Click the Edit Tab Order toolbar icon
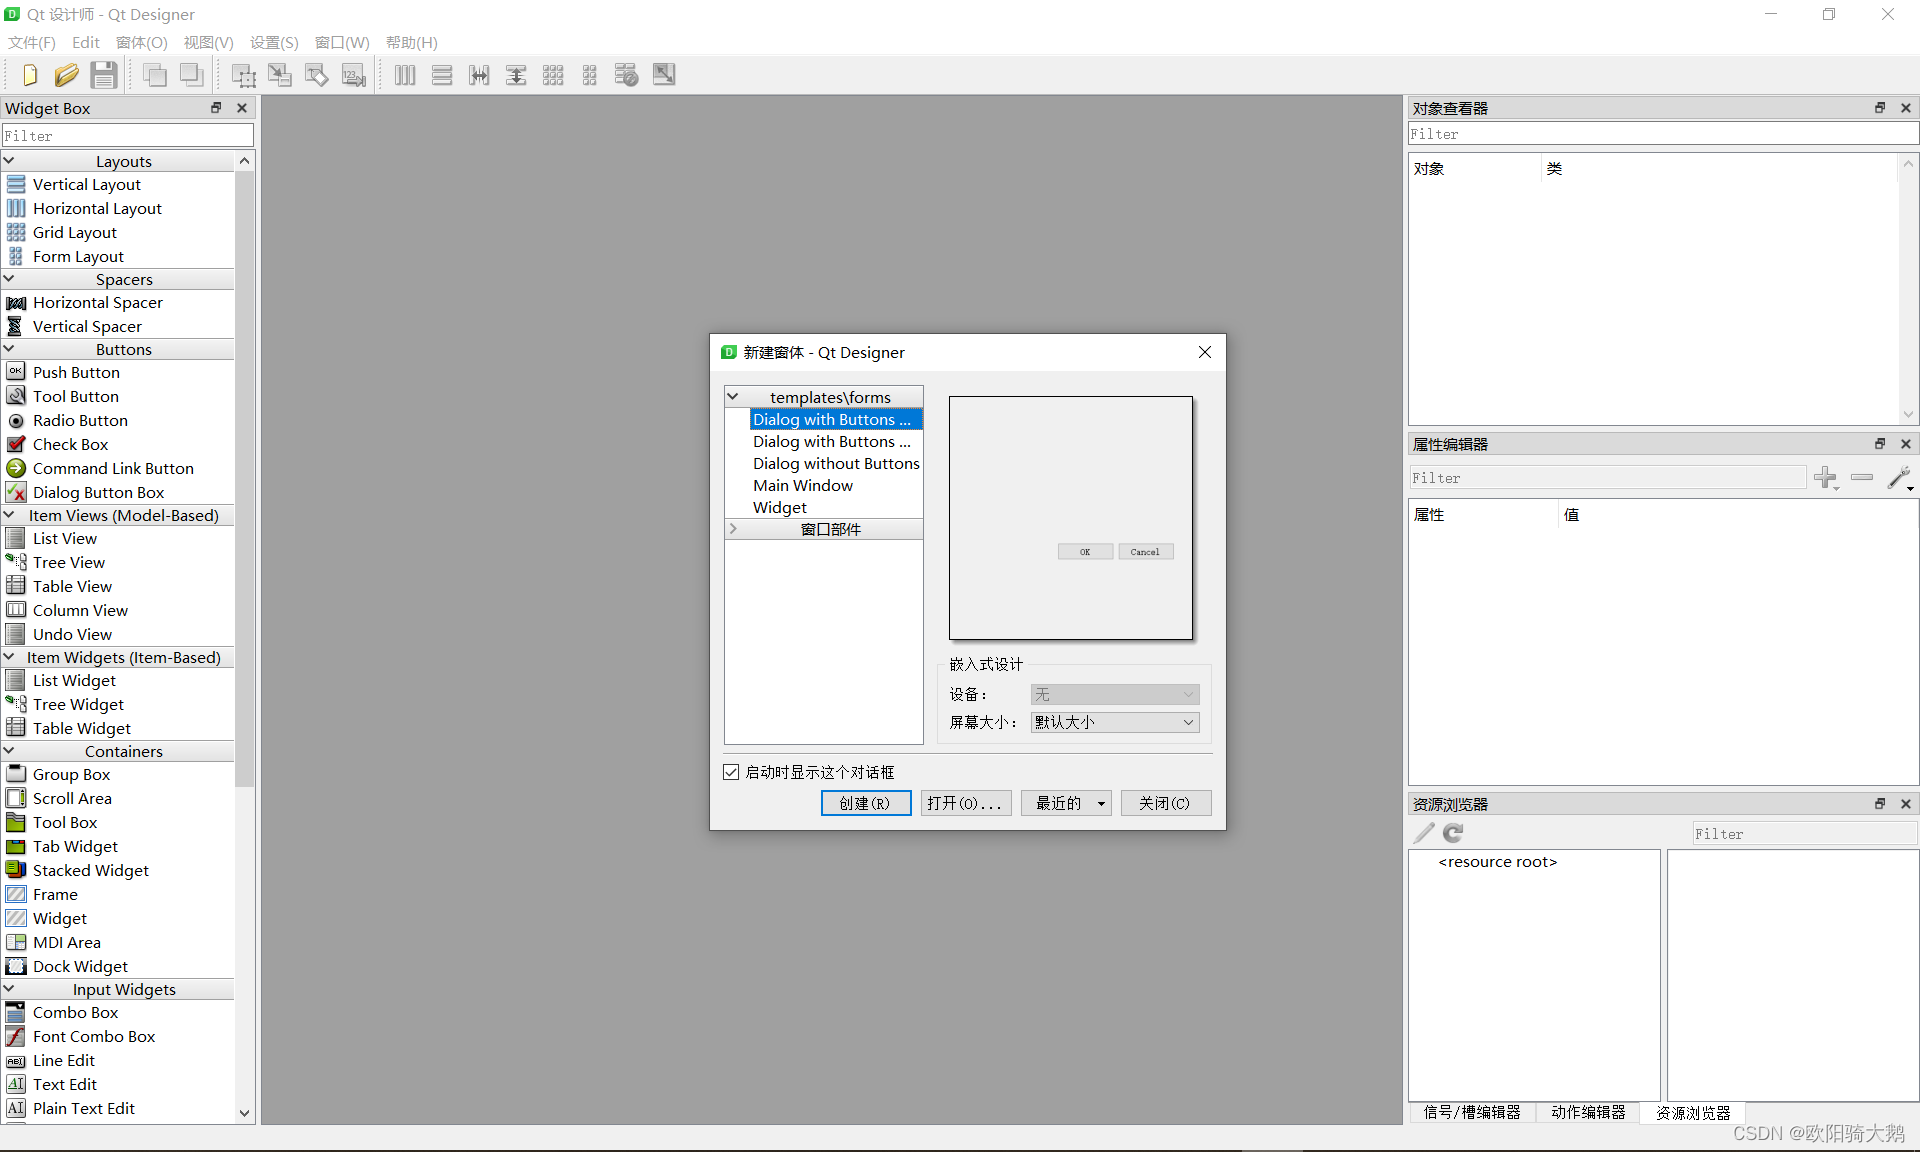 point(354,74)
